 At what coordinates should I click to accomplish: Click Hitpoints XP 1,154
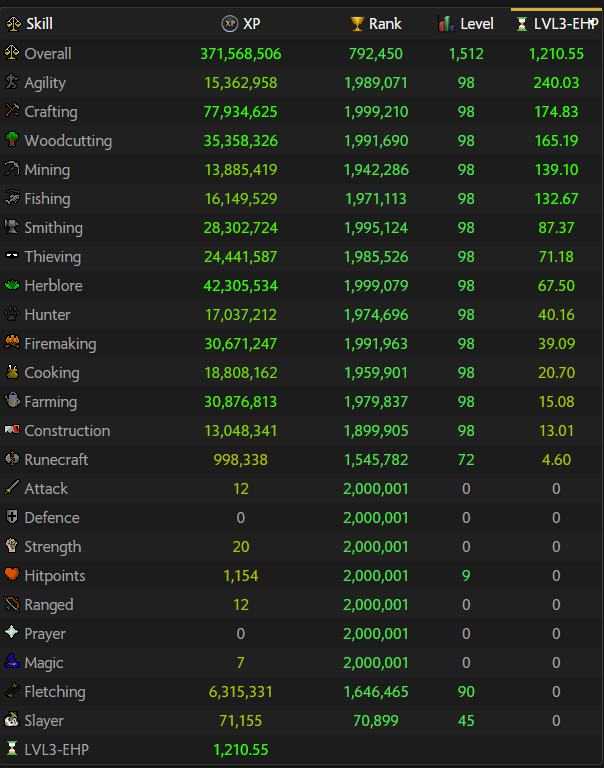click(241, 575)
